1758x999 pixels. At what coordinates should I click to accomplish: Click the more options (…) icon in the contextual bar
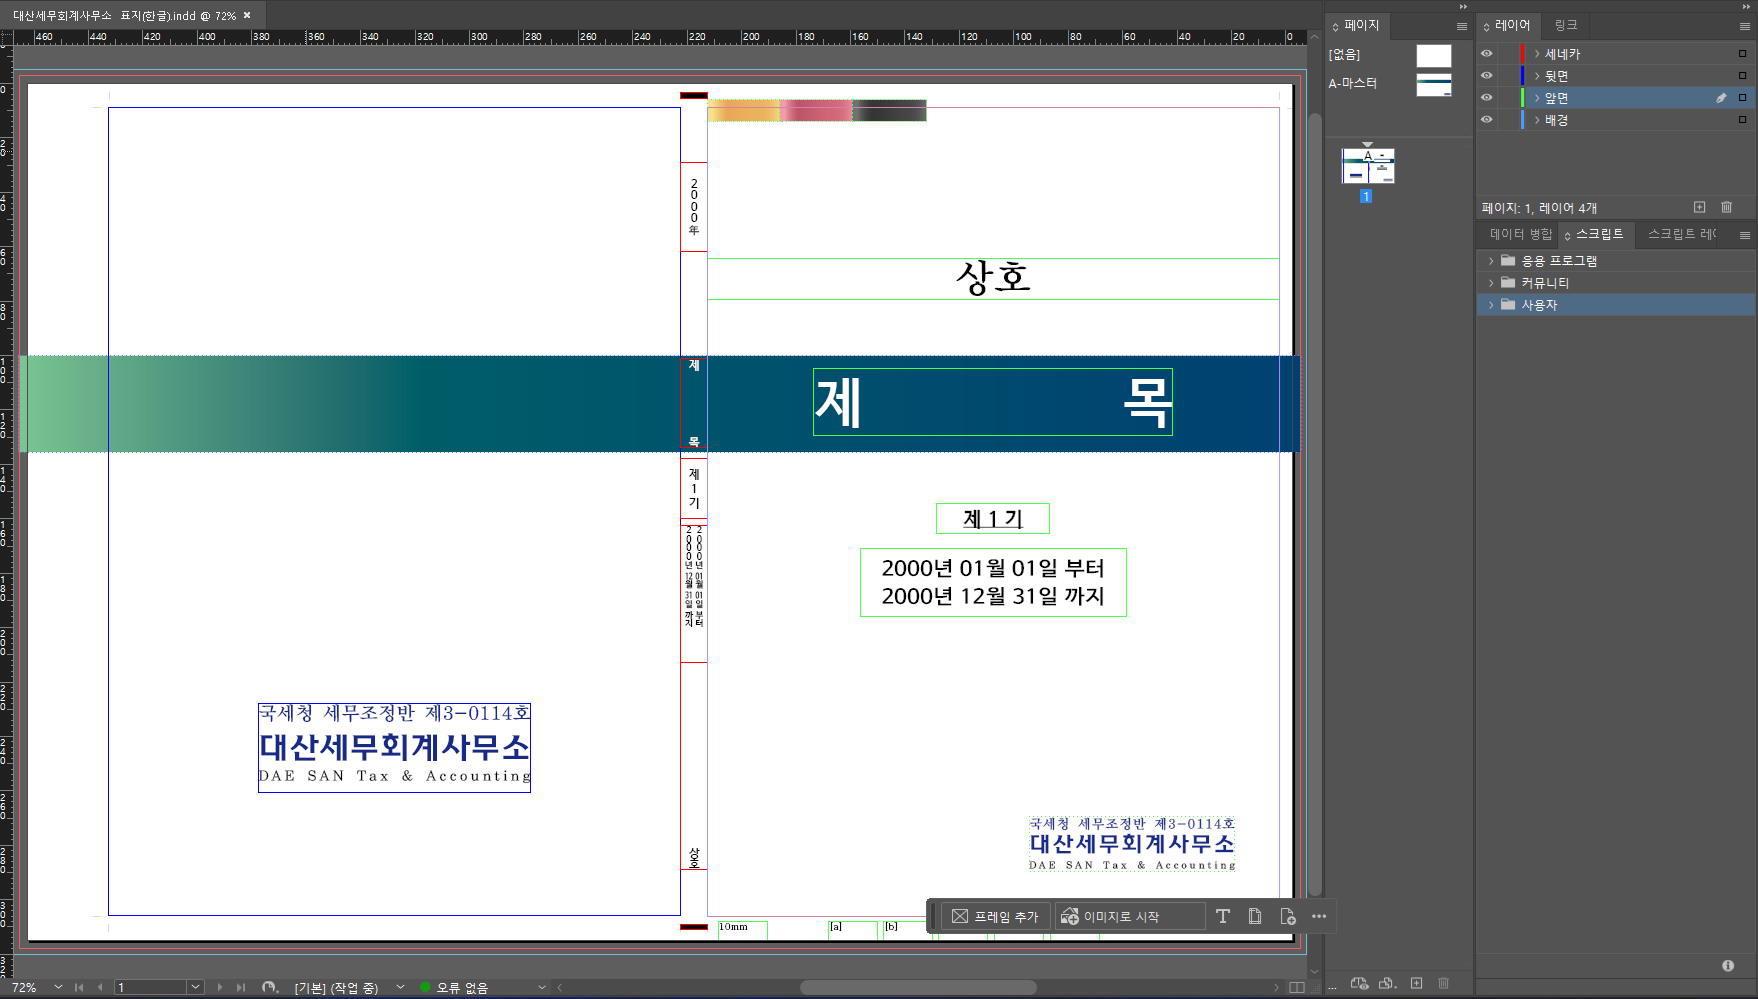click(x=1318, y=916)
